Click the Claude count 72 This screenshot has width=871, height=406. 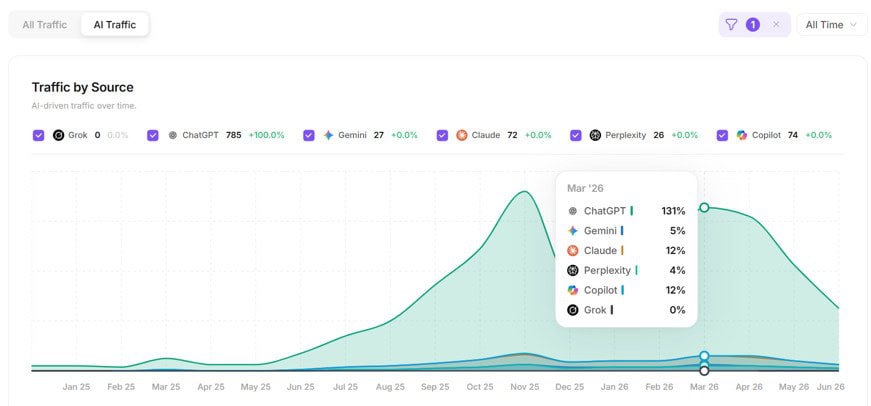[x=512, y=135]
